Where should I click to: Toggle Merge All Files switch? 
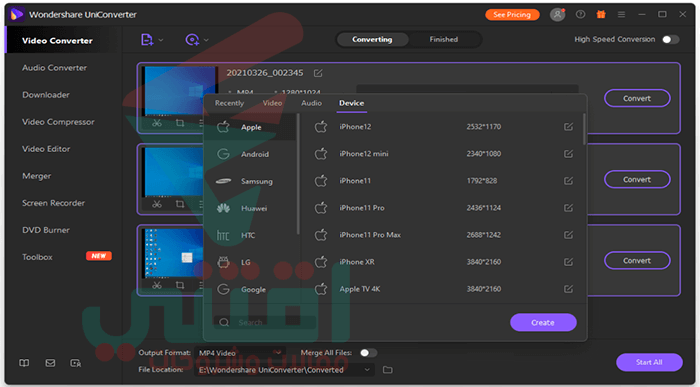click(x=368, y=353)
